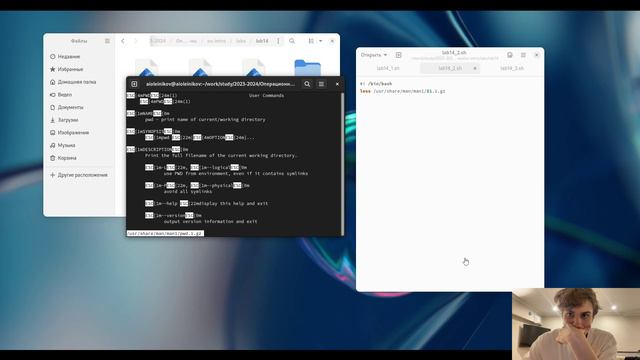This screenshot has width=640, height=360.
Task: Go forward in the Files window
Action: click(136, 41)
